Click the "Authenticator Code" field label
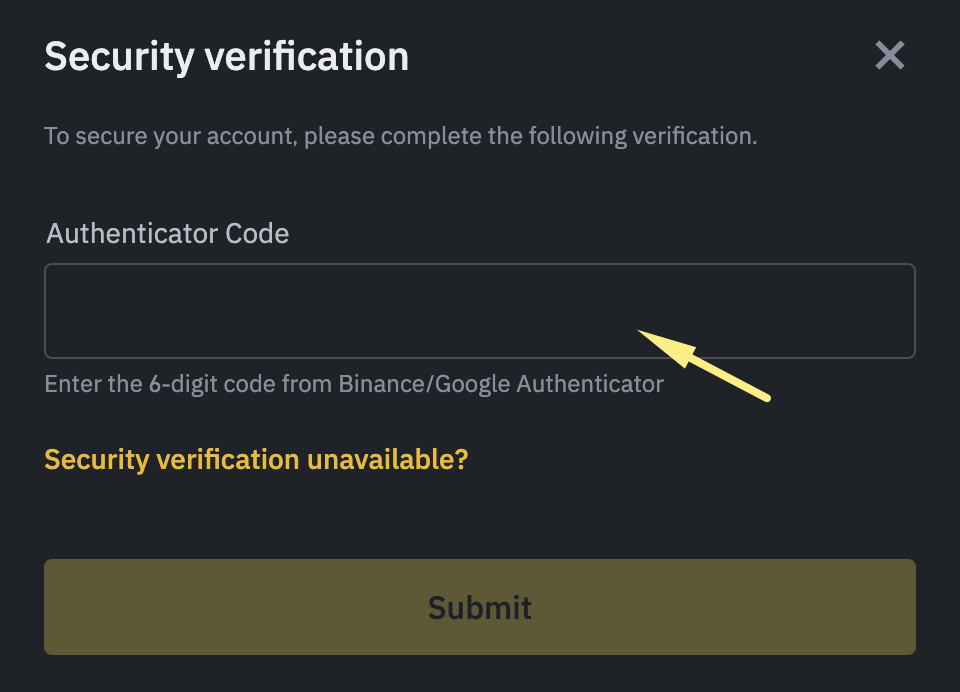Image resolution: width=960 pixels, height=692 pixels. 168,234
